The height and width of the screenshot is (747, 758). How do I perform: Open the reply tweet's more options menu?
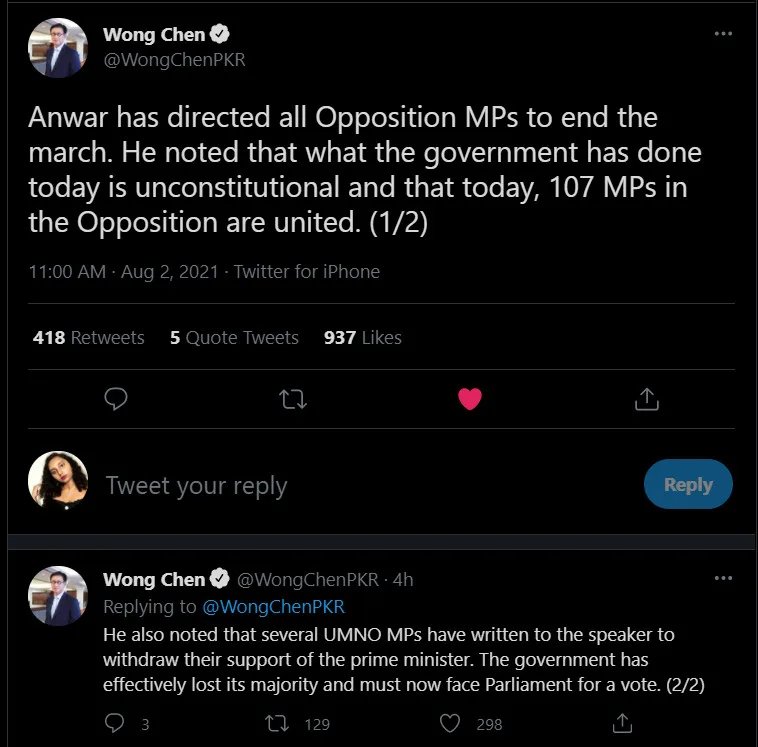723,579
